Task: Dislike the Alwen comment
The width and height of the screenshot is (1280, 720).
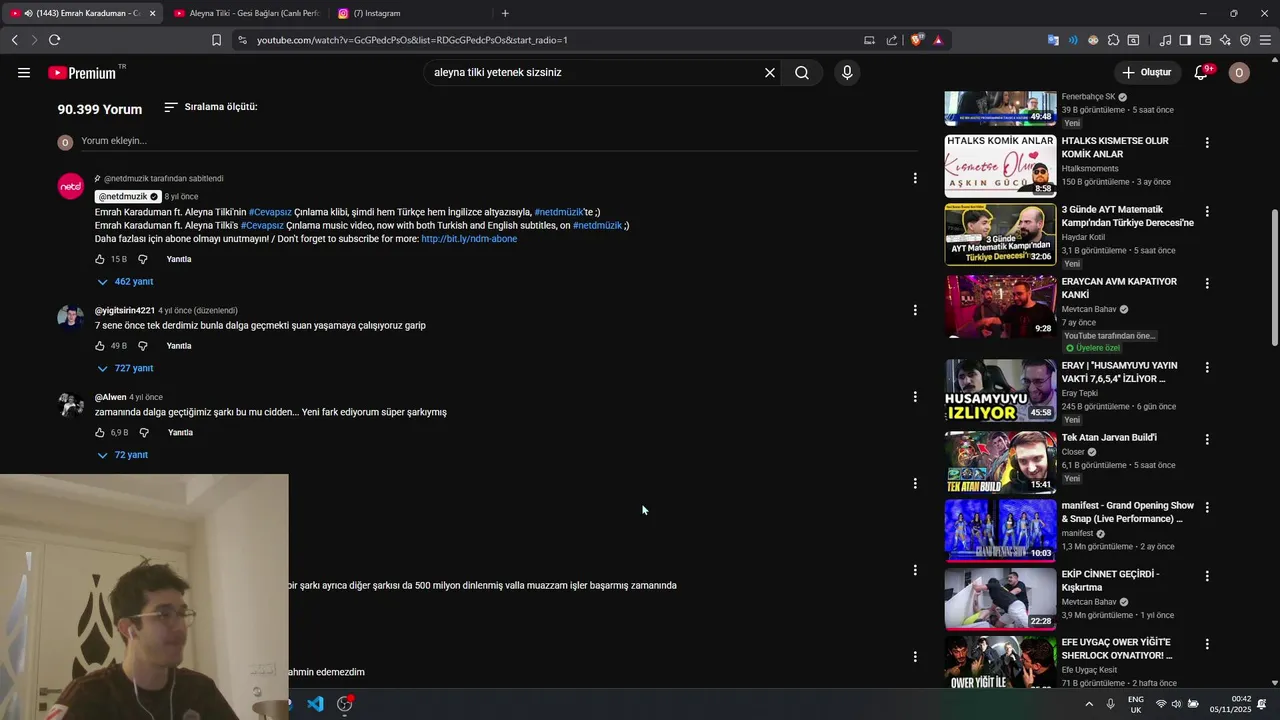Action: click(144, 432)
